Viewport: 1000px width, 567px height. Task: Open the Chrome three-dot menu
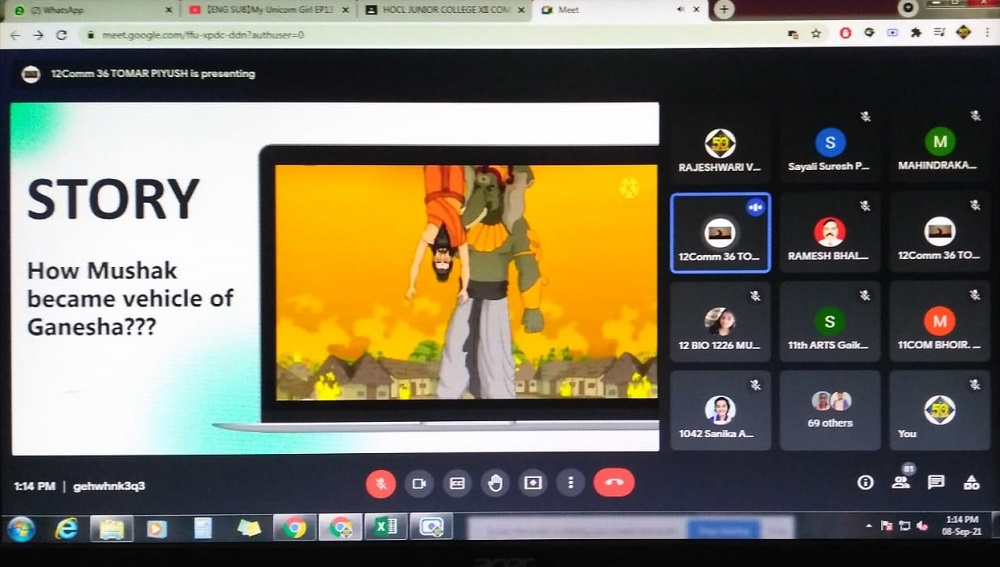coord(987,32)
